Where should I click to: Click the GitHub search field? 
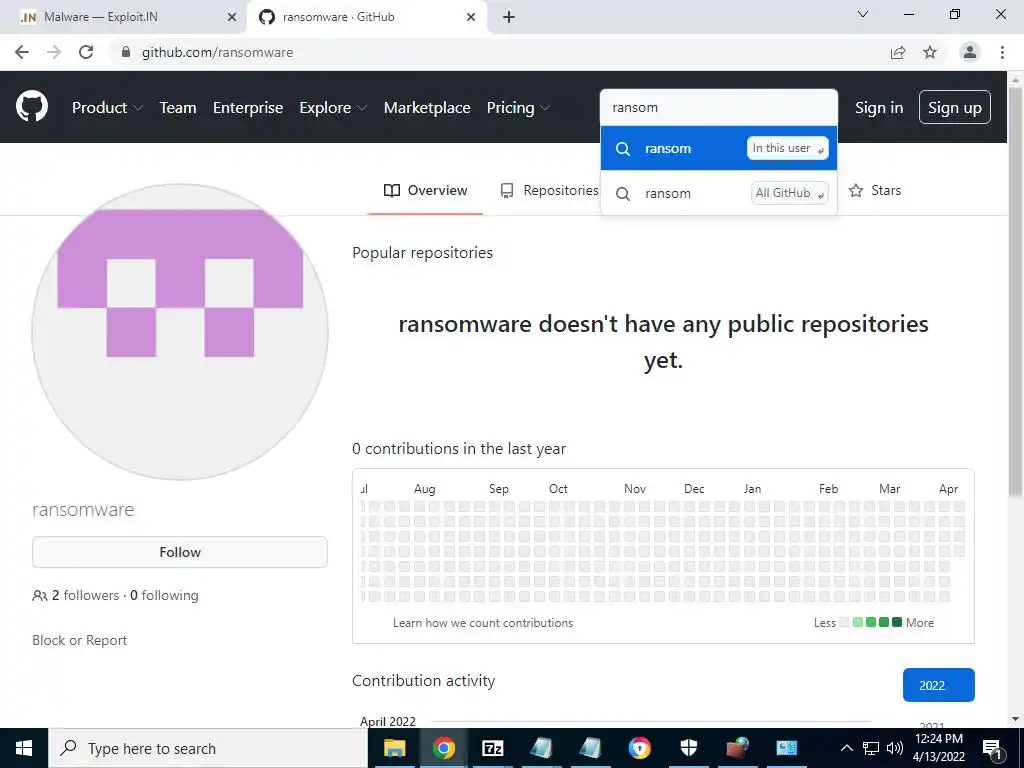(x=718, y=107)
